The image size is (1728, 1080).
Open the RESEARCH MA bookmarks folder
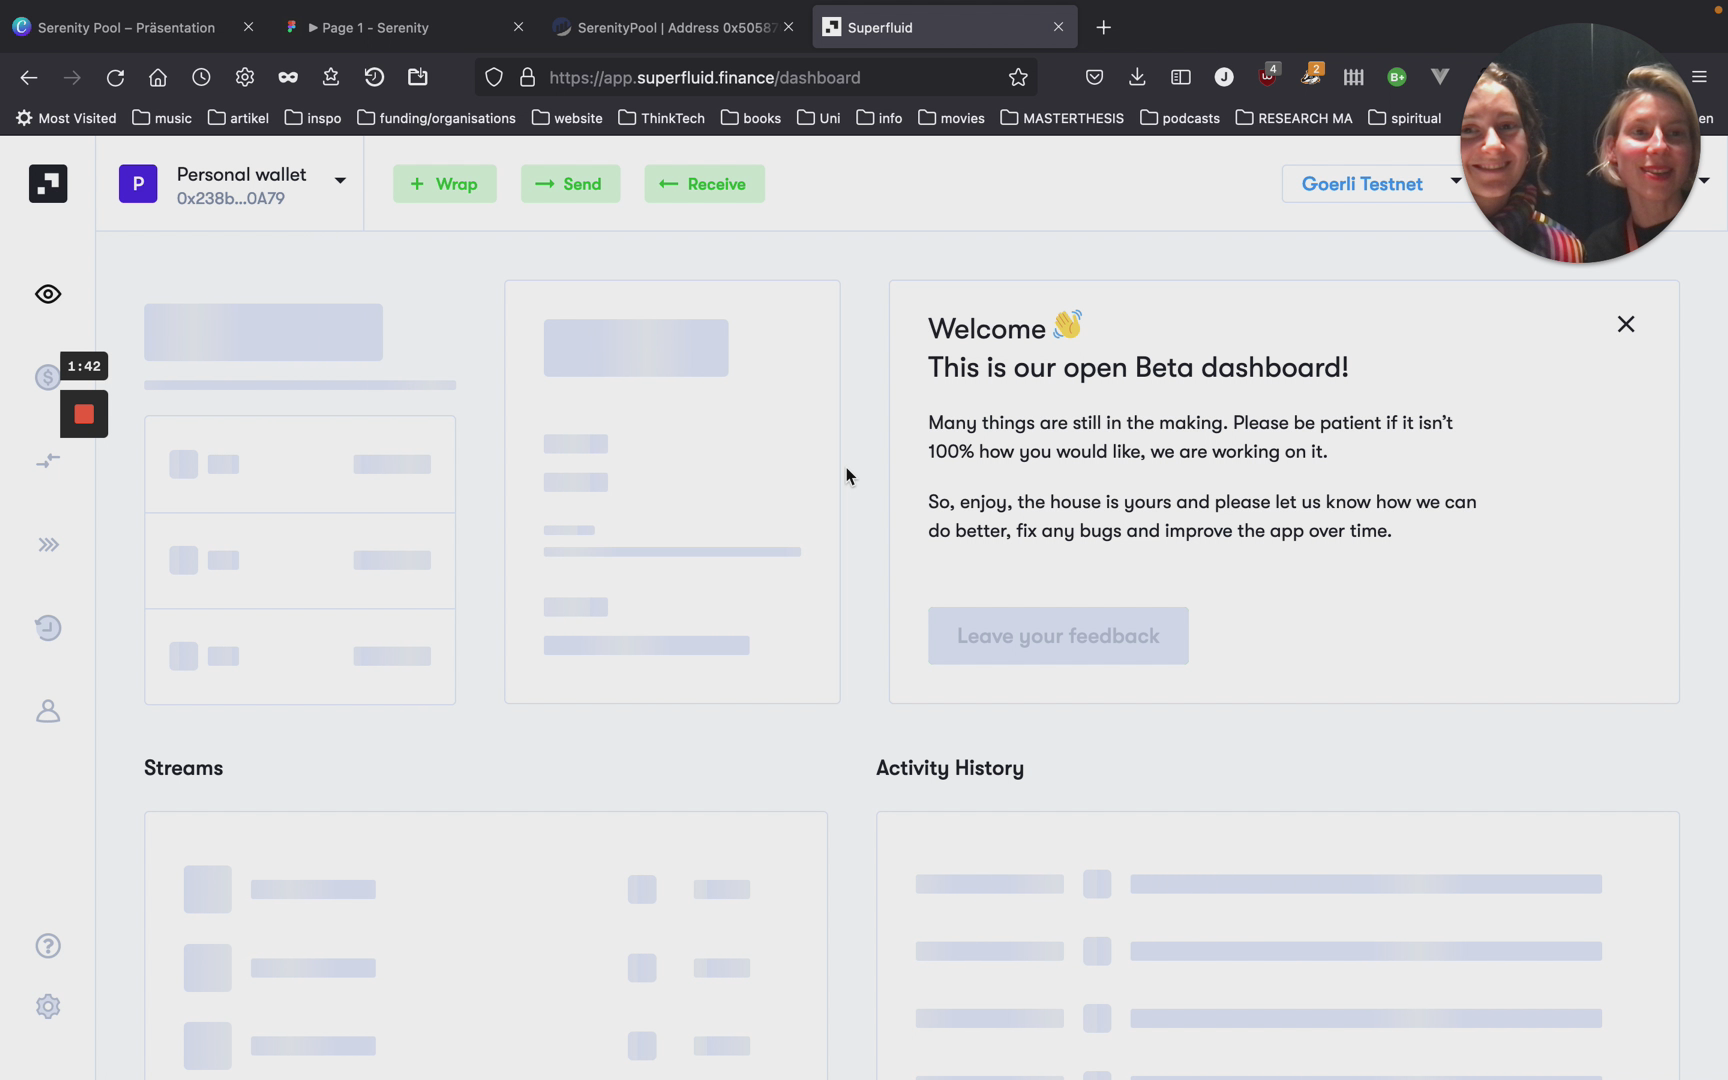(x=1293, y=118)
